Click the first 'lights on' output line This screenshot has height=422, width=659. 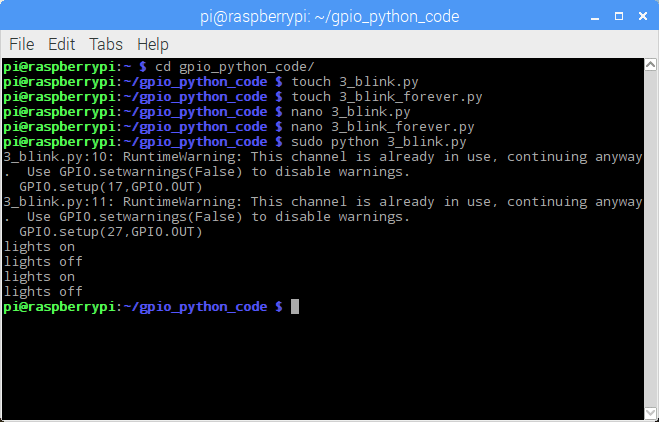[39, 247]
